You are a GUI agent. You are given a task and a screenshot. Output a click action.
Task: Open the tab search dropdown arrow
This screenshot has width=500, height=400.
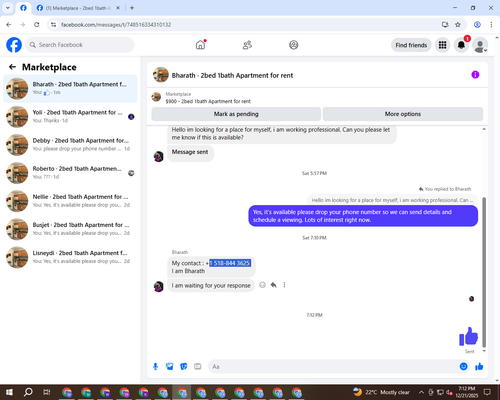coord(8,8)
